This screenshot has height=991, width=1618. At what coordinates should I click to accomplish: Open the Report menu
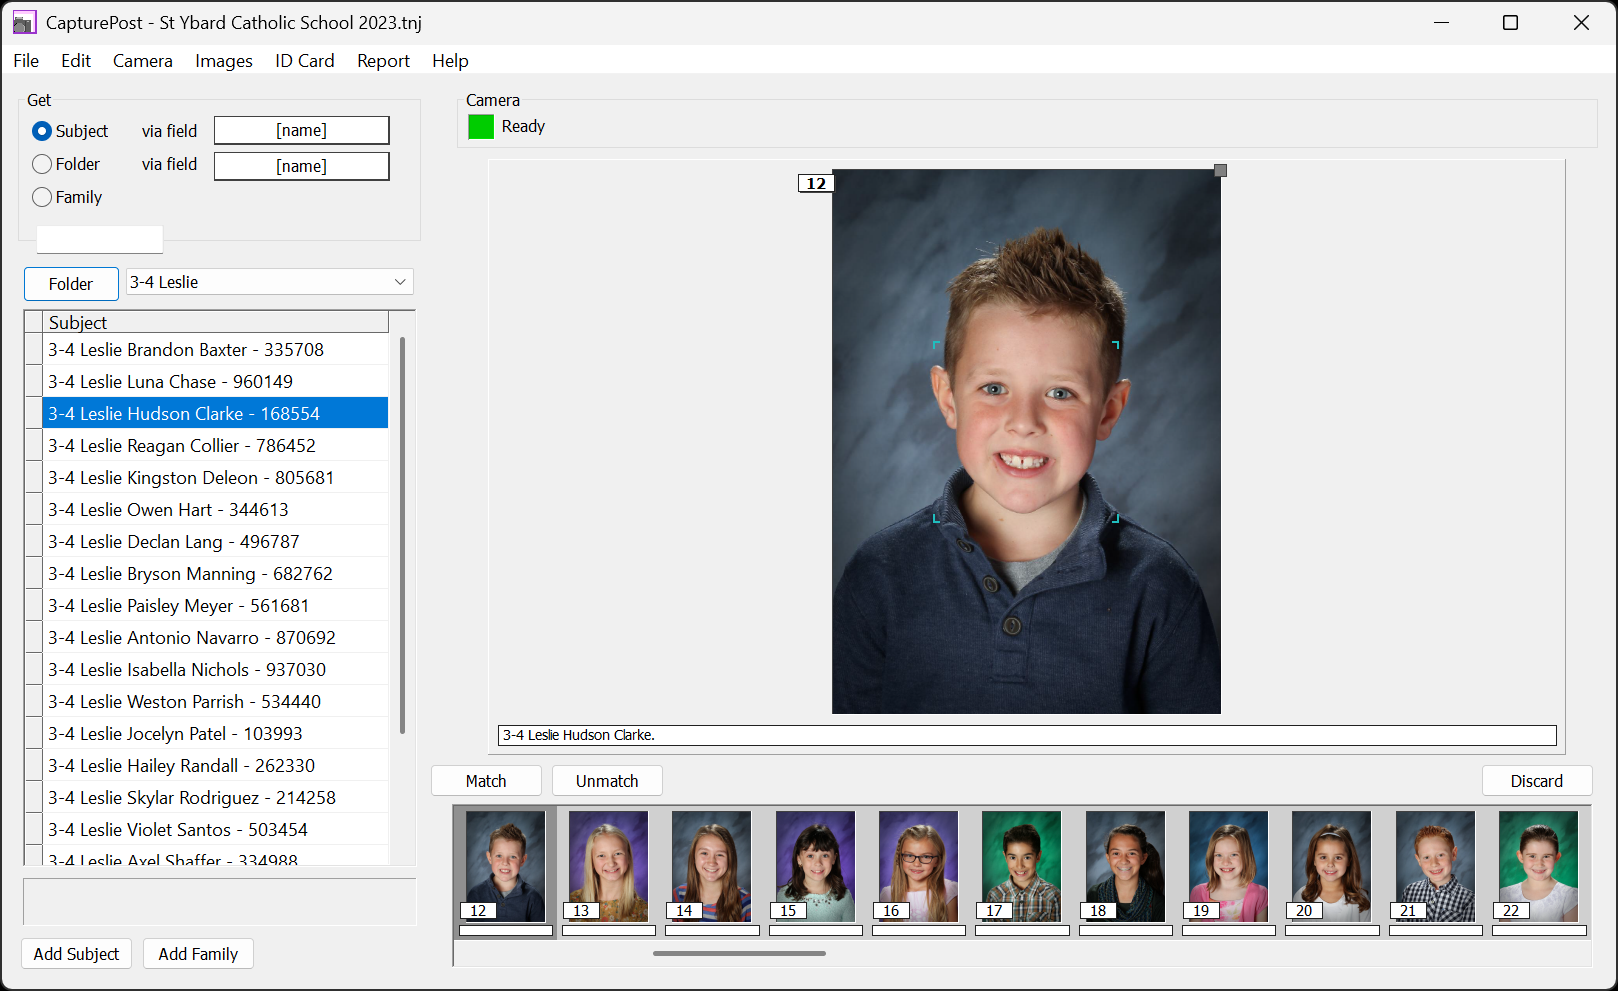(x=383, y=61)
